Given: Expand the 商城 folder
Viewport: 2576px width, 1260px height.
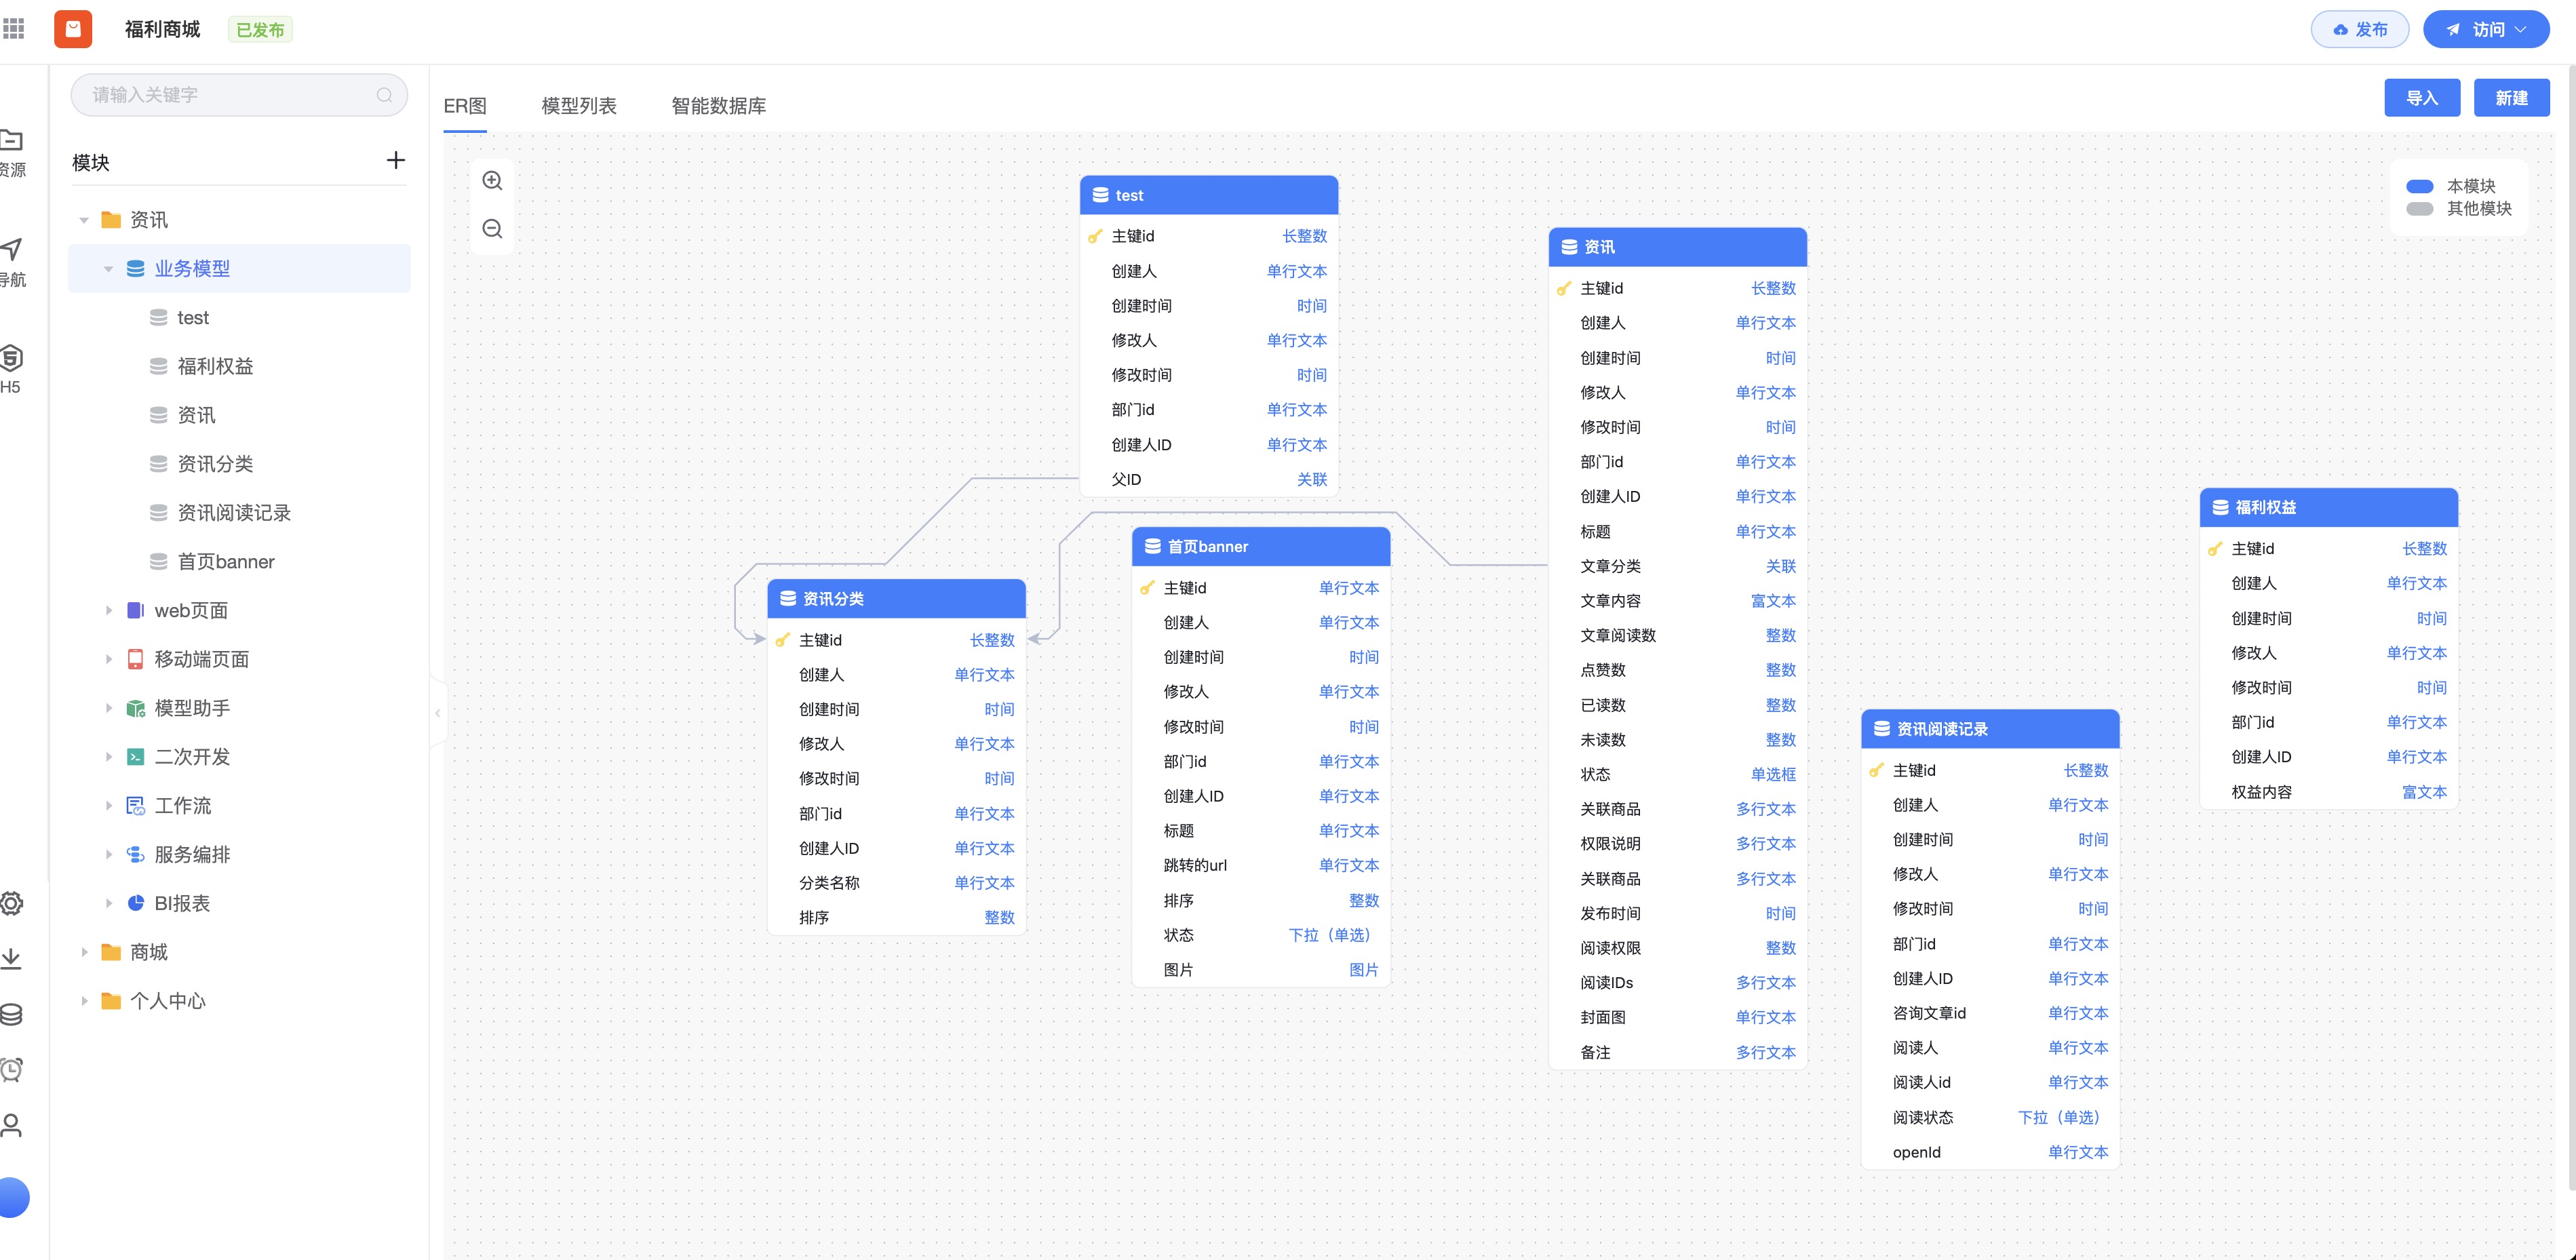Looking at the screenshot, I should [84, 952].
